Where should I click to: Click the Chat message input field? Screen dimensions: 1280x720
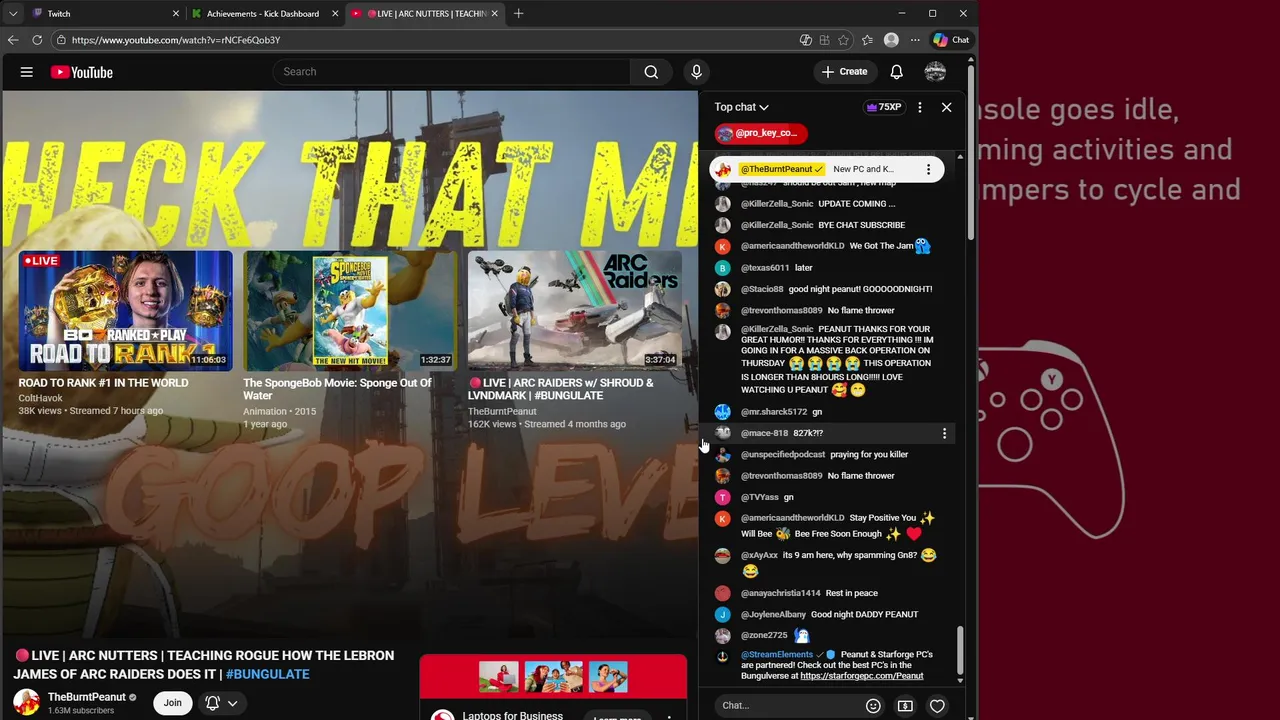tap(788, 706)
